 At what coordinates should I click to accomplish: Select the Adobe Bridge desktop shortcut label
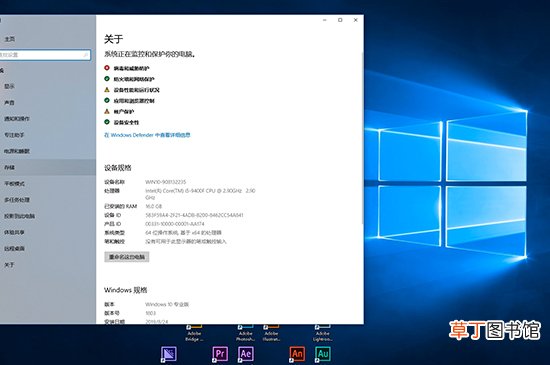(194, 336)
